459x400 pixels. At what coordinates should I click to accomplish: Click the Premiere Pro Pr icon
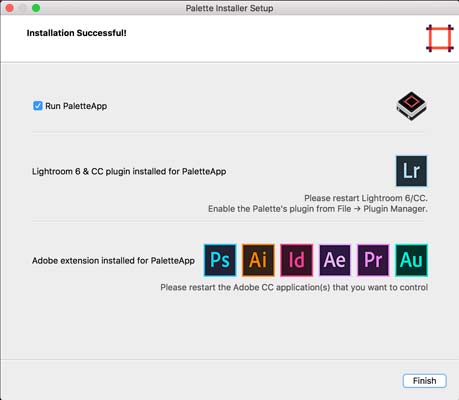pos(373,260)
